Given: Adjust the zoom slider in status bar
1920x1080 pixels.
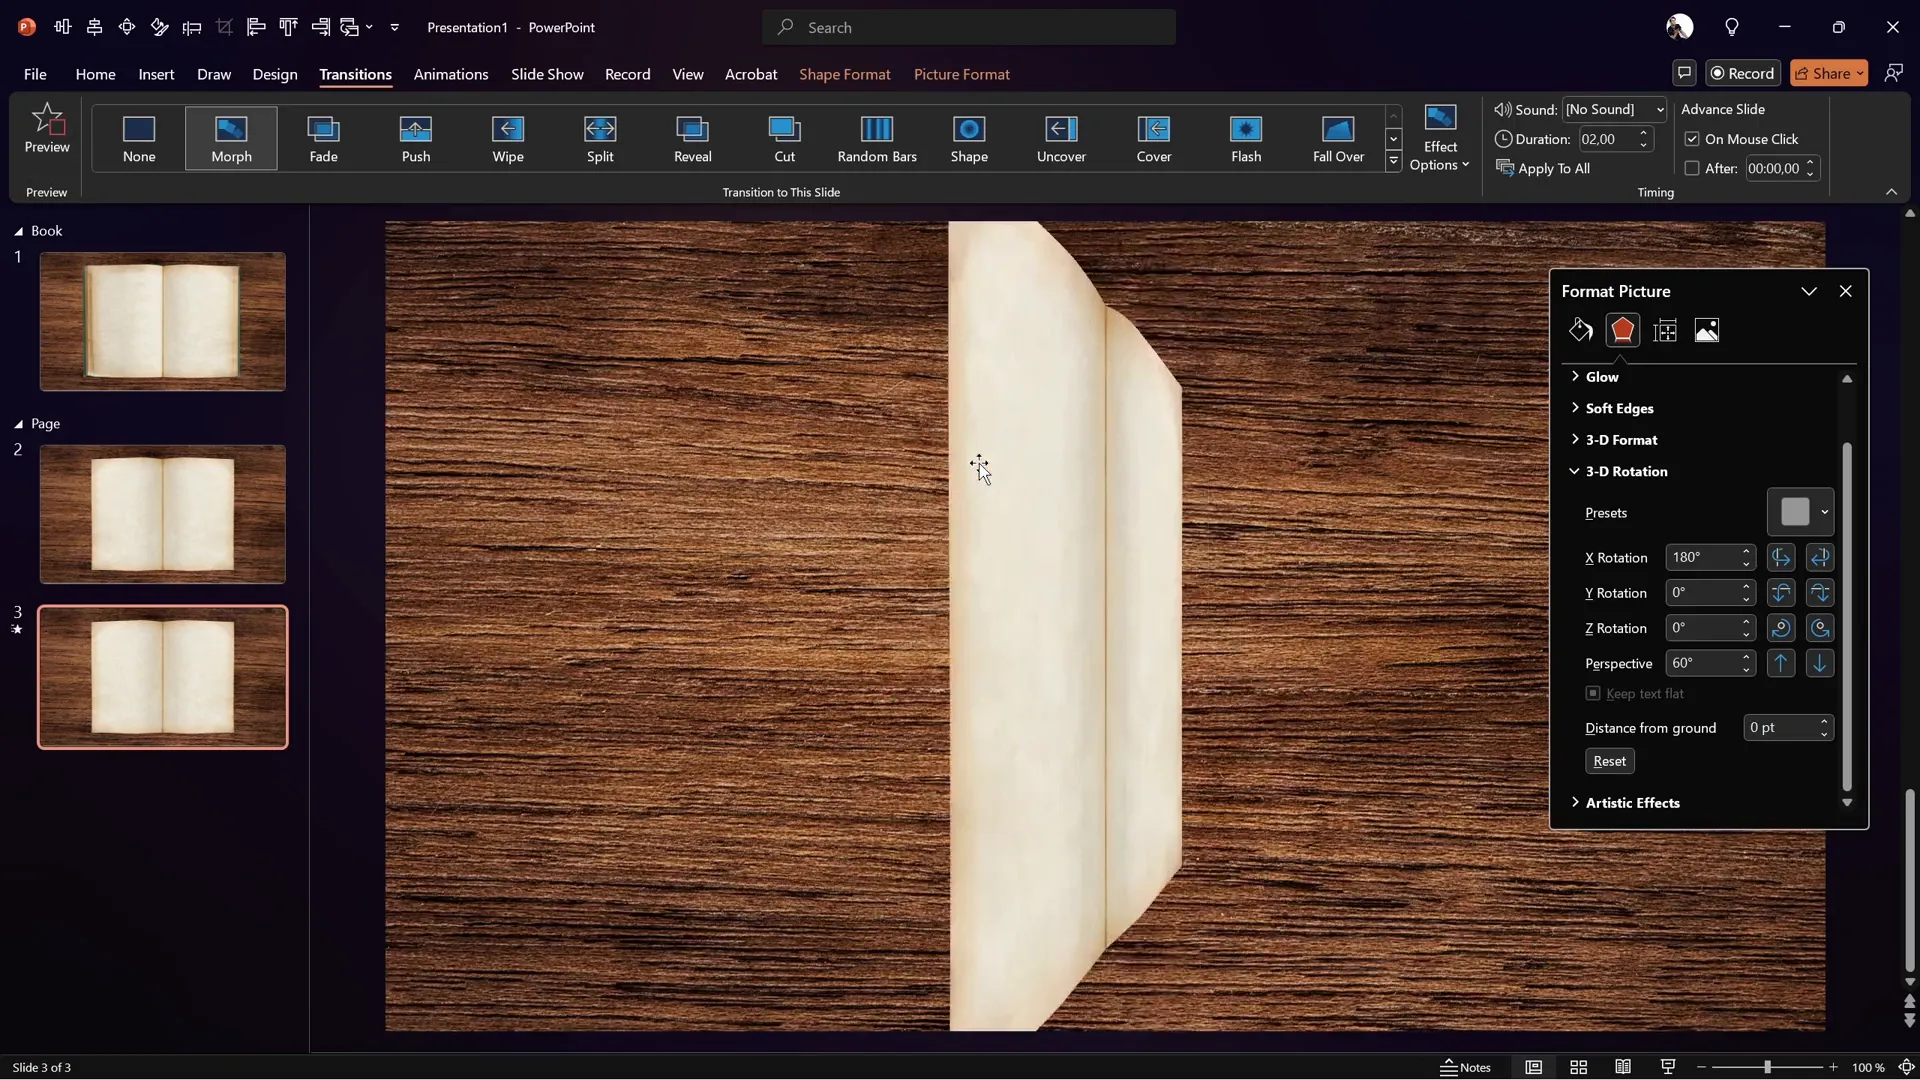Looking at the screenshot, I should 1767,1067.
